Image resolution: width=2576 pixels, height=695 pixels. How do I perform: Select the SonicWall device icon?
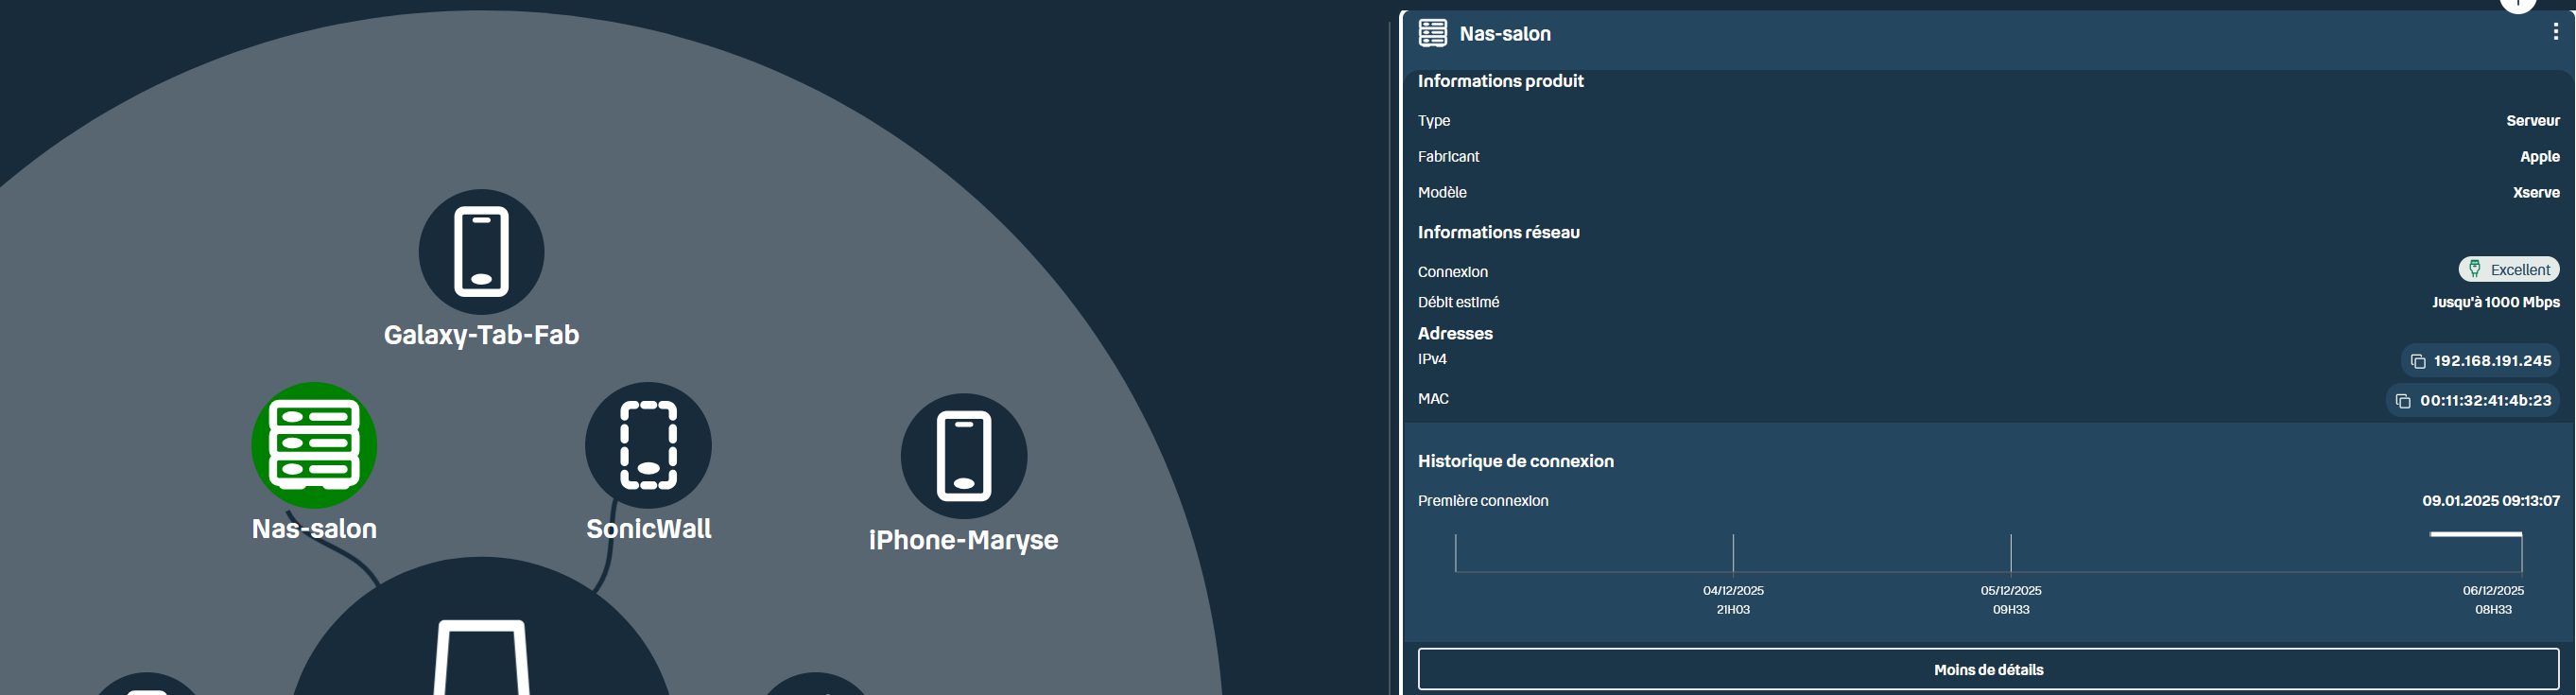pos(648,445)
